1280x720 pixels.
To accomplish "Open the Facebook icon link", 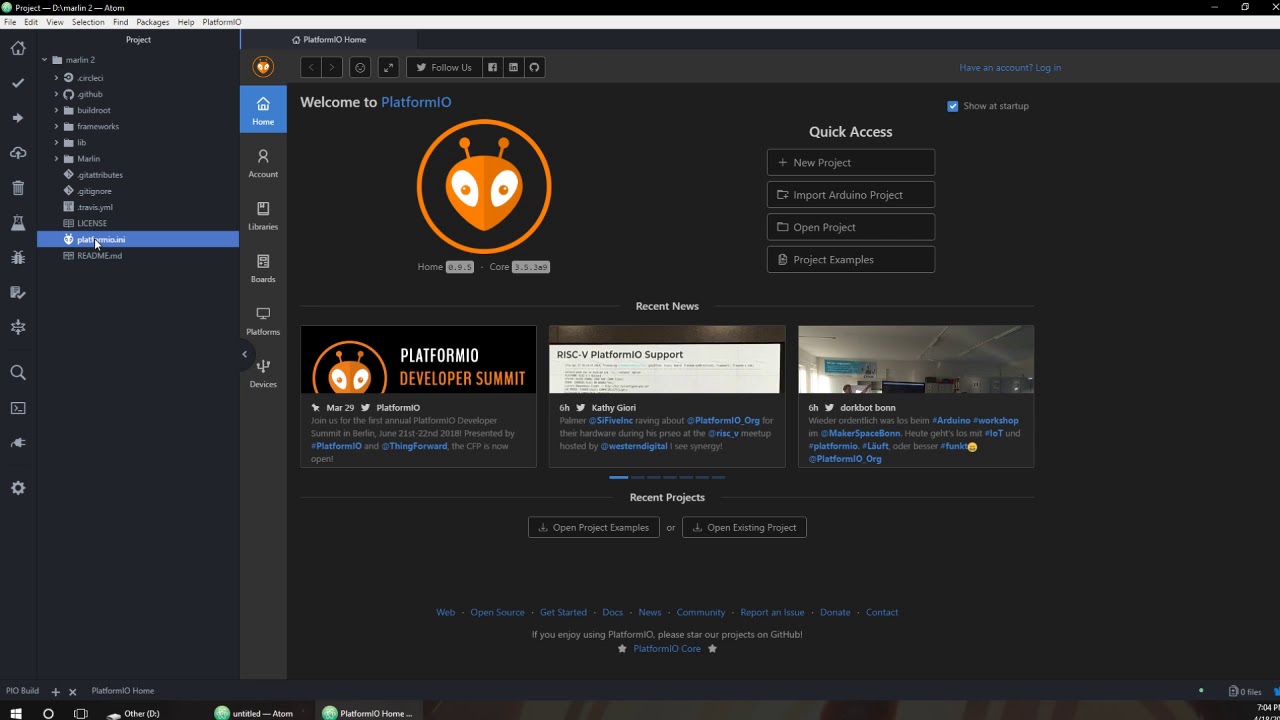I will [x=492, y=67].
